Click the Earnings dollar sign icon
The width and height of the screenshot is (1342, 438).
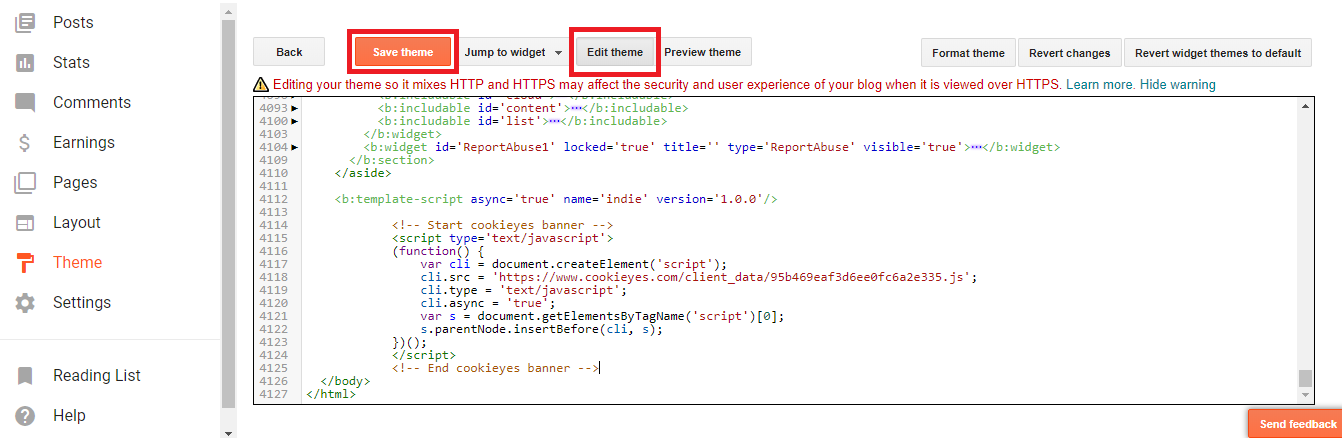coord(25,142)
